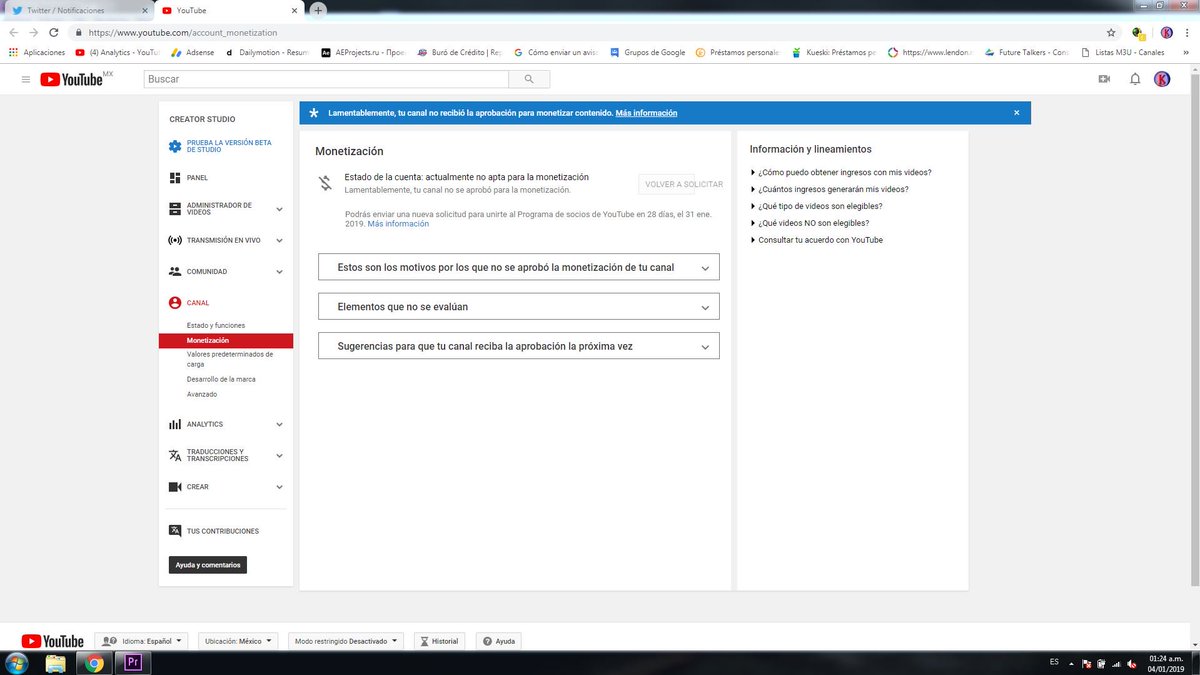Open ¿Cómo puedo obtener ingresos link

pos(844,172)
